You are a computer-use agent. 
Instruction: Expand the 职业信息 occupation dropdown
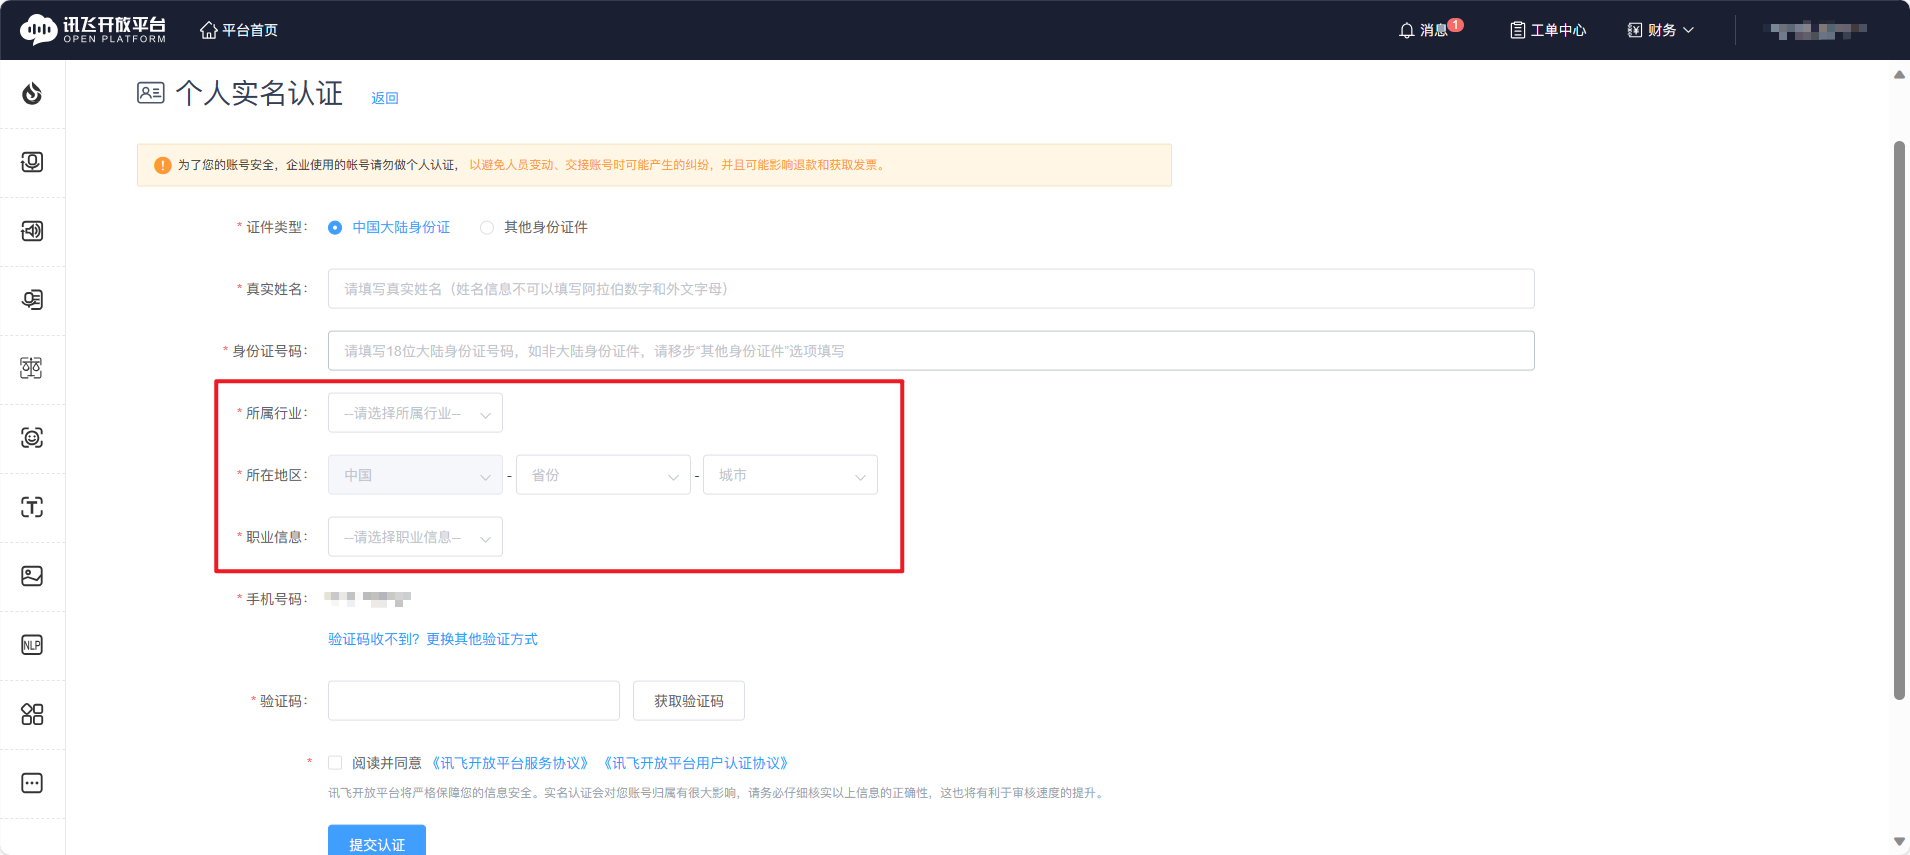(415, 537)
